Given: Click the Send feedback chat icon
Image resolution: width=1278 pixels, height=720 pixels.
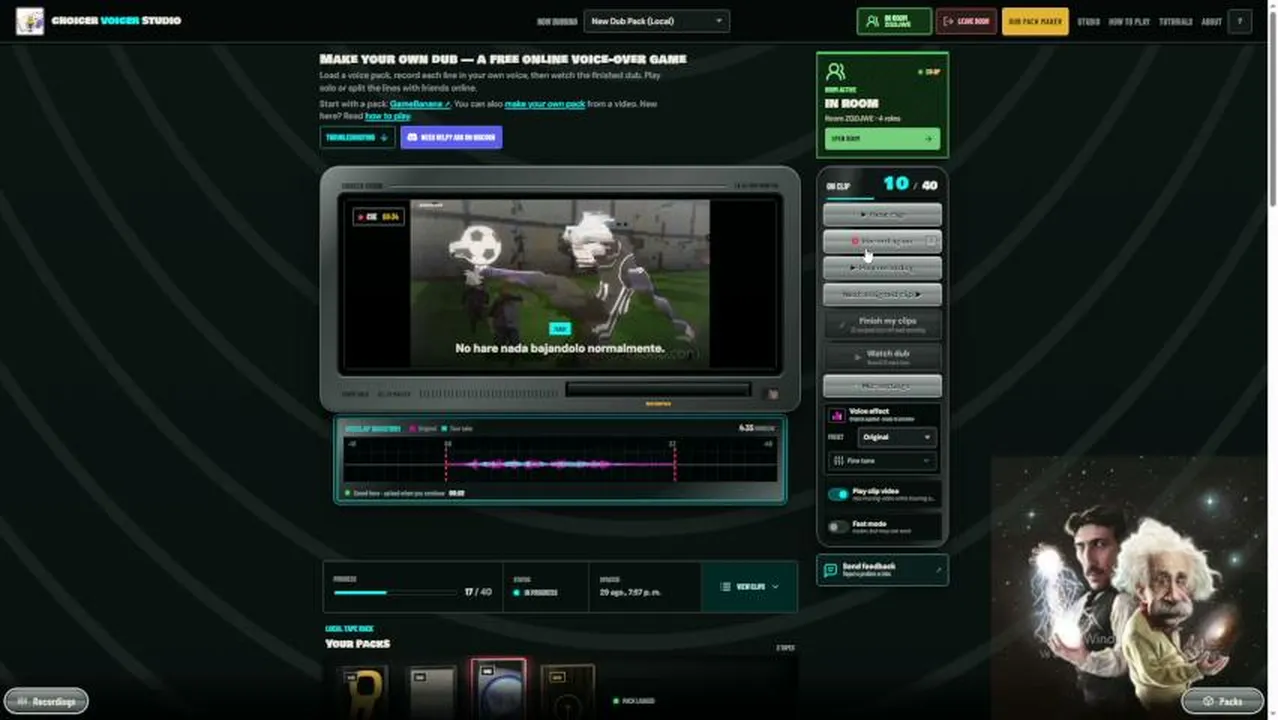Looking at the screenshot, I should 830,570.
